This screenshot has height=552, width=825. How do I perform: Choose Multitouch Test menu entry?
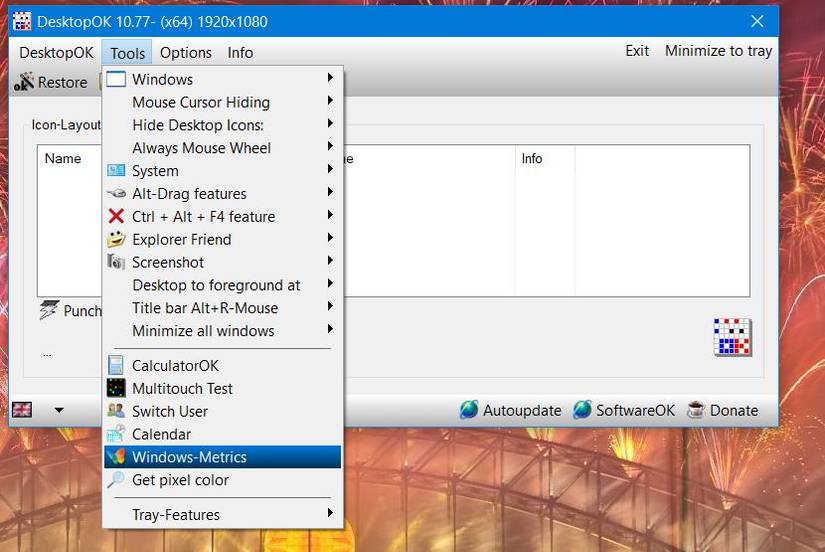click(x=223, y=388)
